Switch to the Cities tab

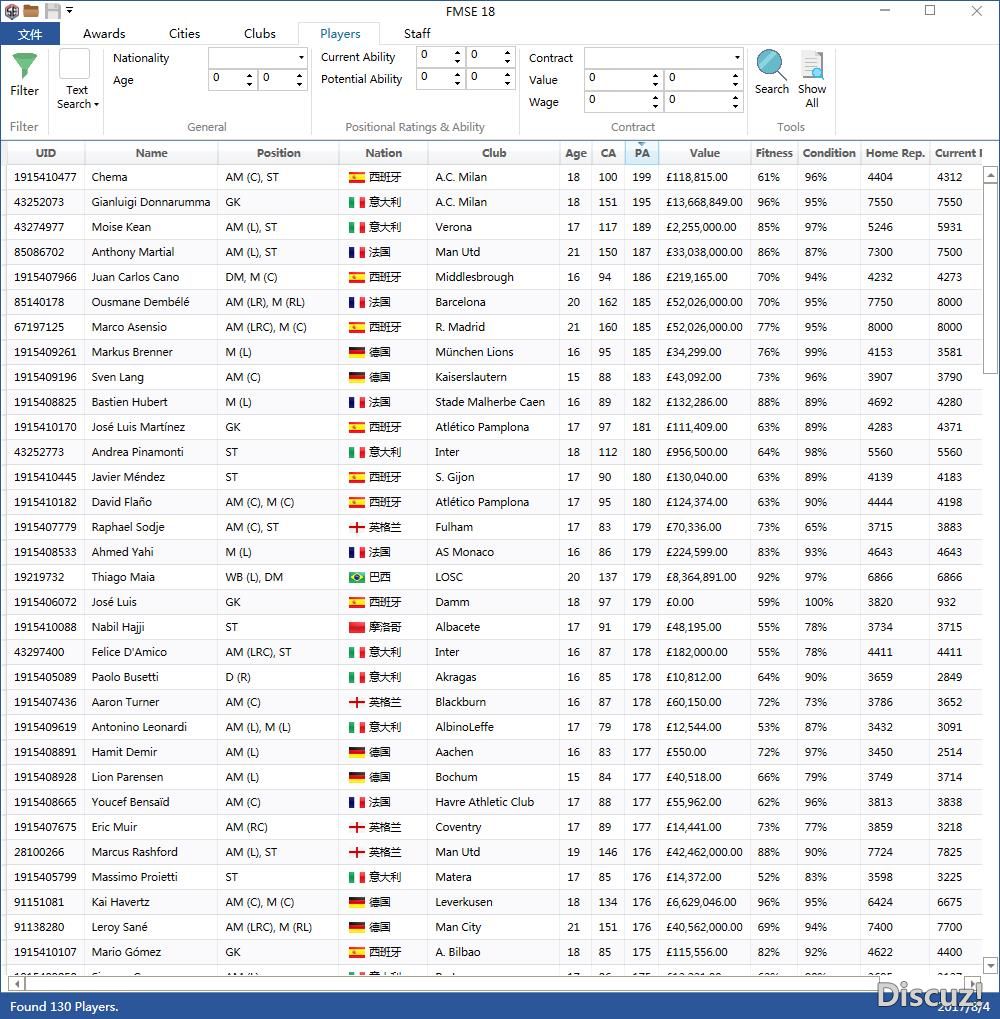click(x=185, y=34)
